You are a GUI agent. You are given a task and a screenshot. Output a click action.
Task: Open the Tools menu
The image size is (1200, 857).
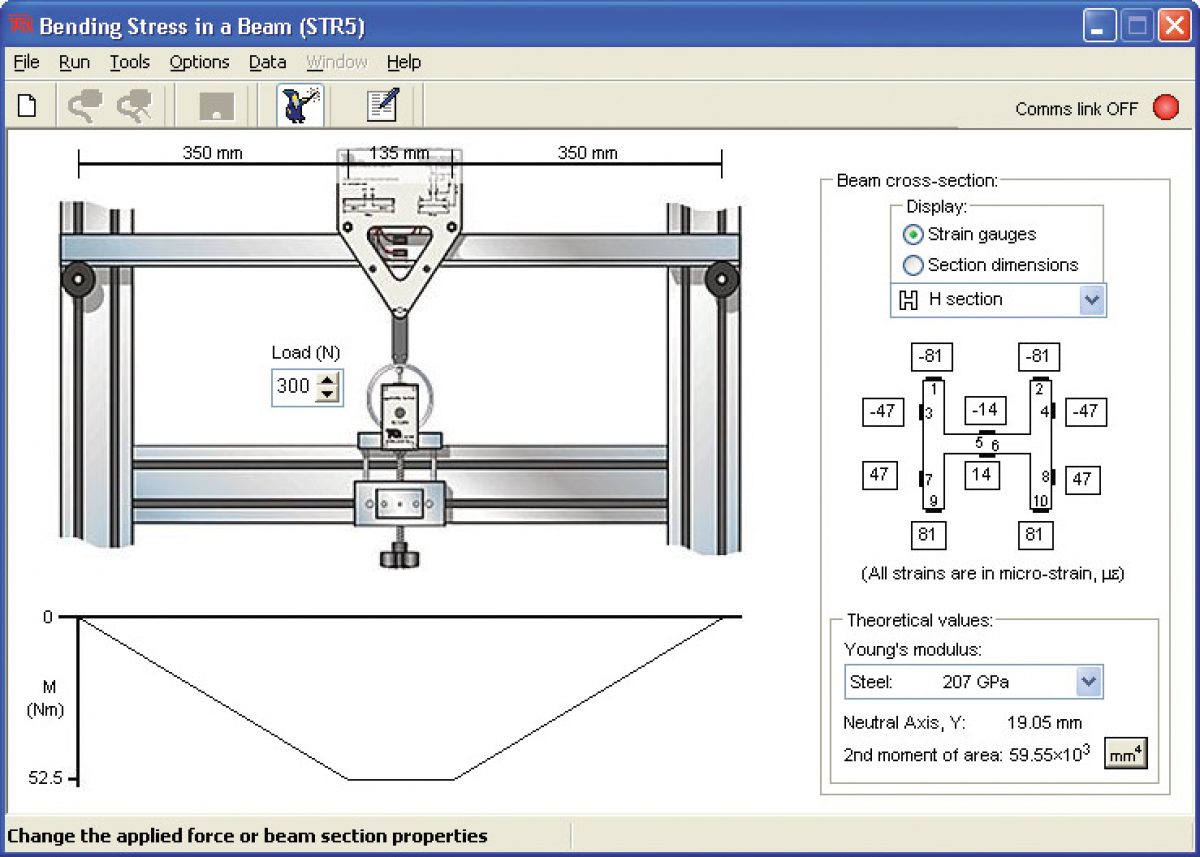coord(129,62)
